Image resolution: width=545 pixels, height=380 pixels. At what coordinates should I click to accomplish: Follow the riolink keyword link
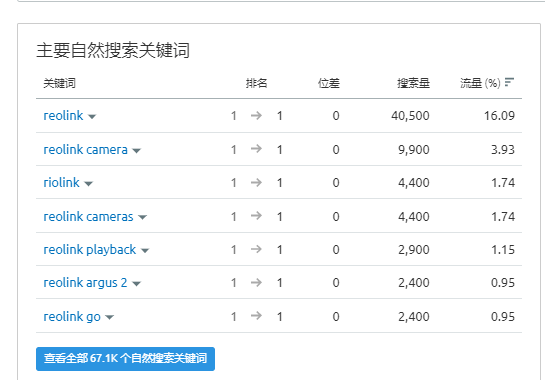click(62, 183)
